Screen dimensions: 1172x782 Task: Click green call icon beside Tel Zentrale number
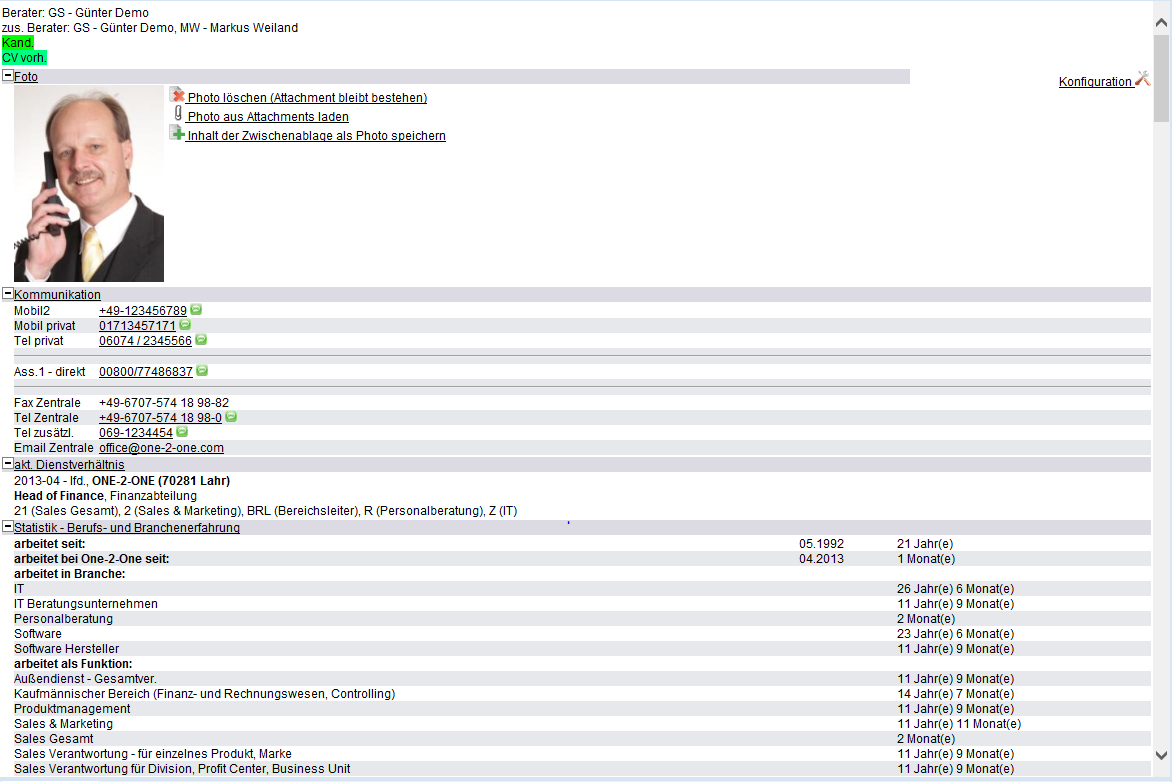point(231,417)
